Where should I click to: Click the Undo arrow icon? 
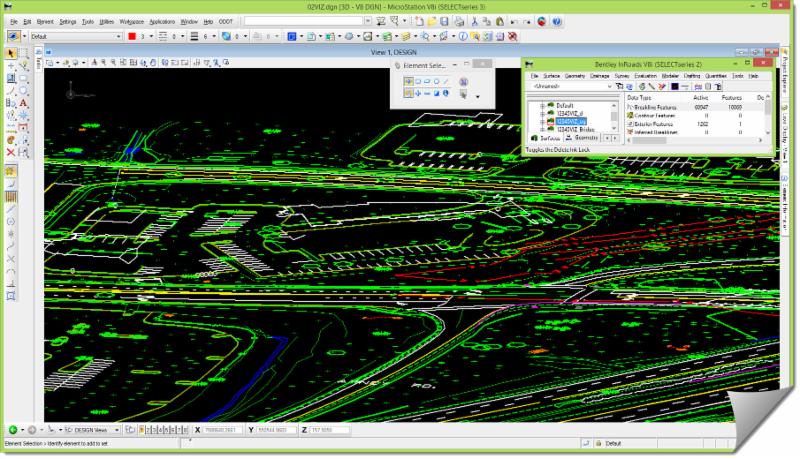pos(514,21)
